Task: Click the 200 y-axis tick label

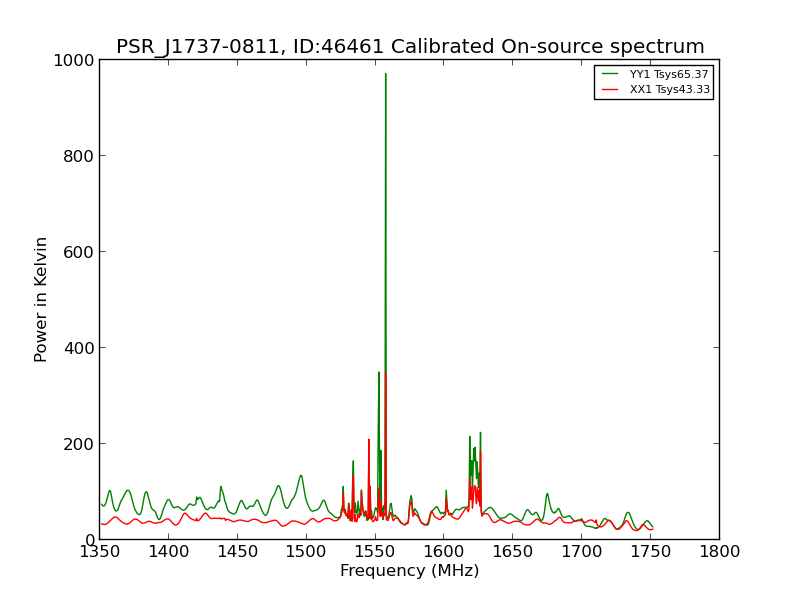Action: click(x=79, y=444)
